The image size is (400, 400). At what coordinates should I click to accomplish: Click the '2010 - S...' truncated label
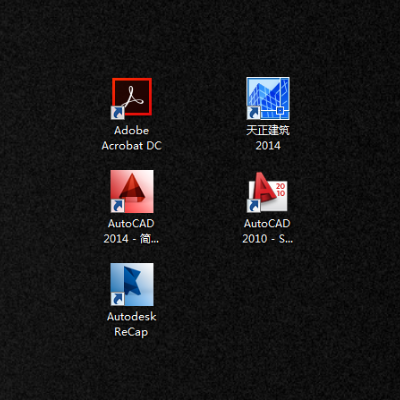(268, 239)
